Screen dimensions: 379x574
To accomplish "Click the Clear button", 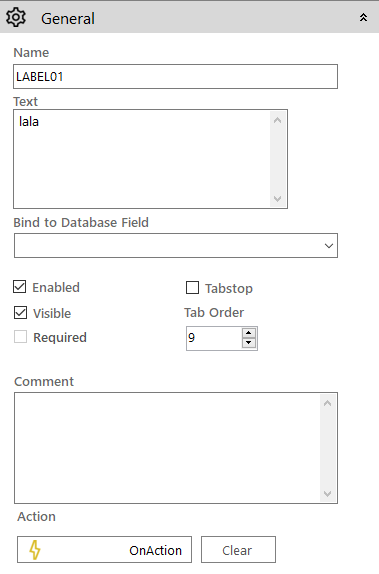I will pos(238,549).
